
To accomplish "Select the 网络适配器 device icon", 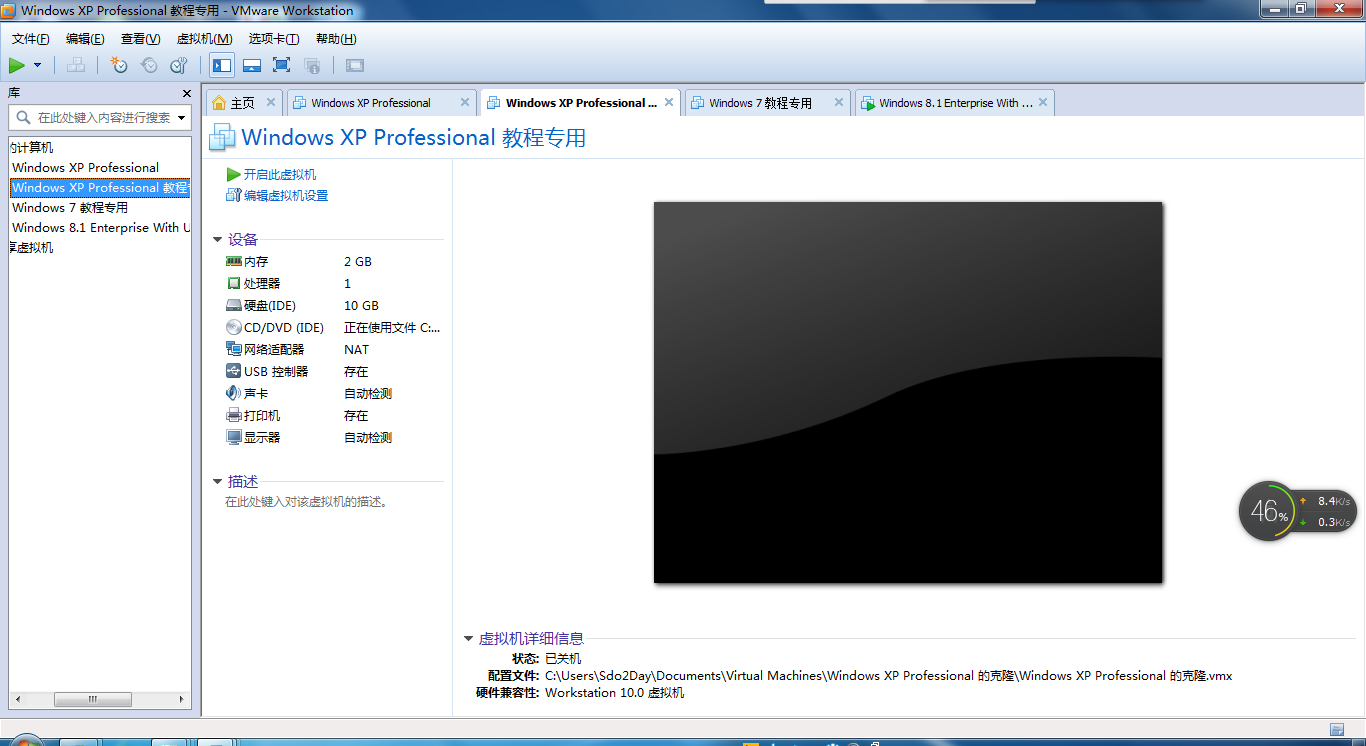I will 234,349.
